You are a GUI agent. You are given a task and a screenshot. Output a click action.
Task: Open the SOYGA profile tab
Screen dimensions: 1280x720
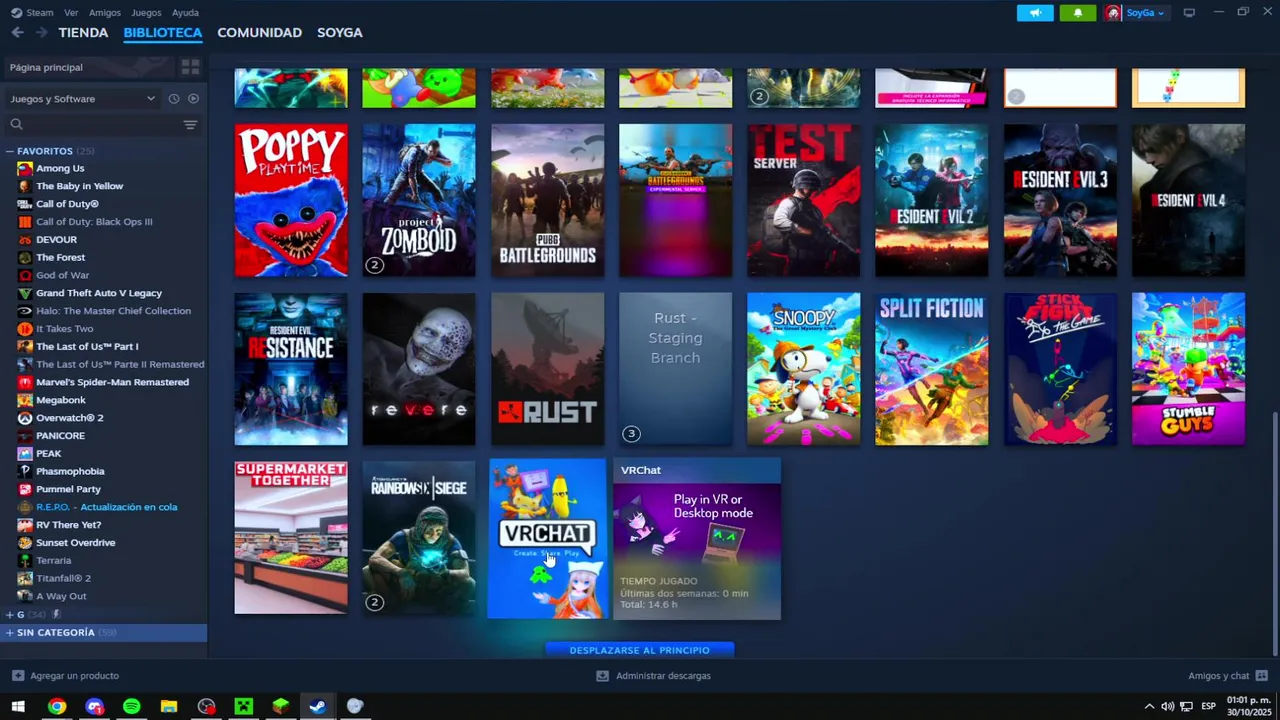[x=340, y=32]
